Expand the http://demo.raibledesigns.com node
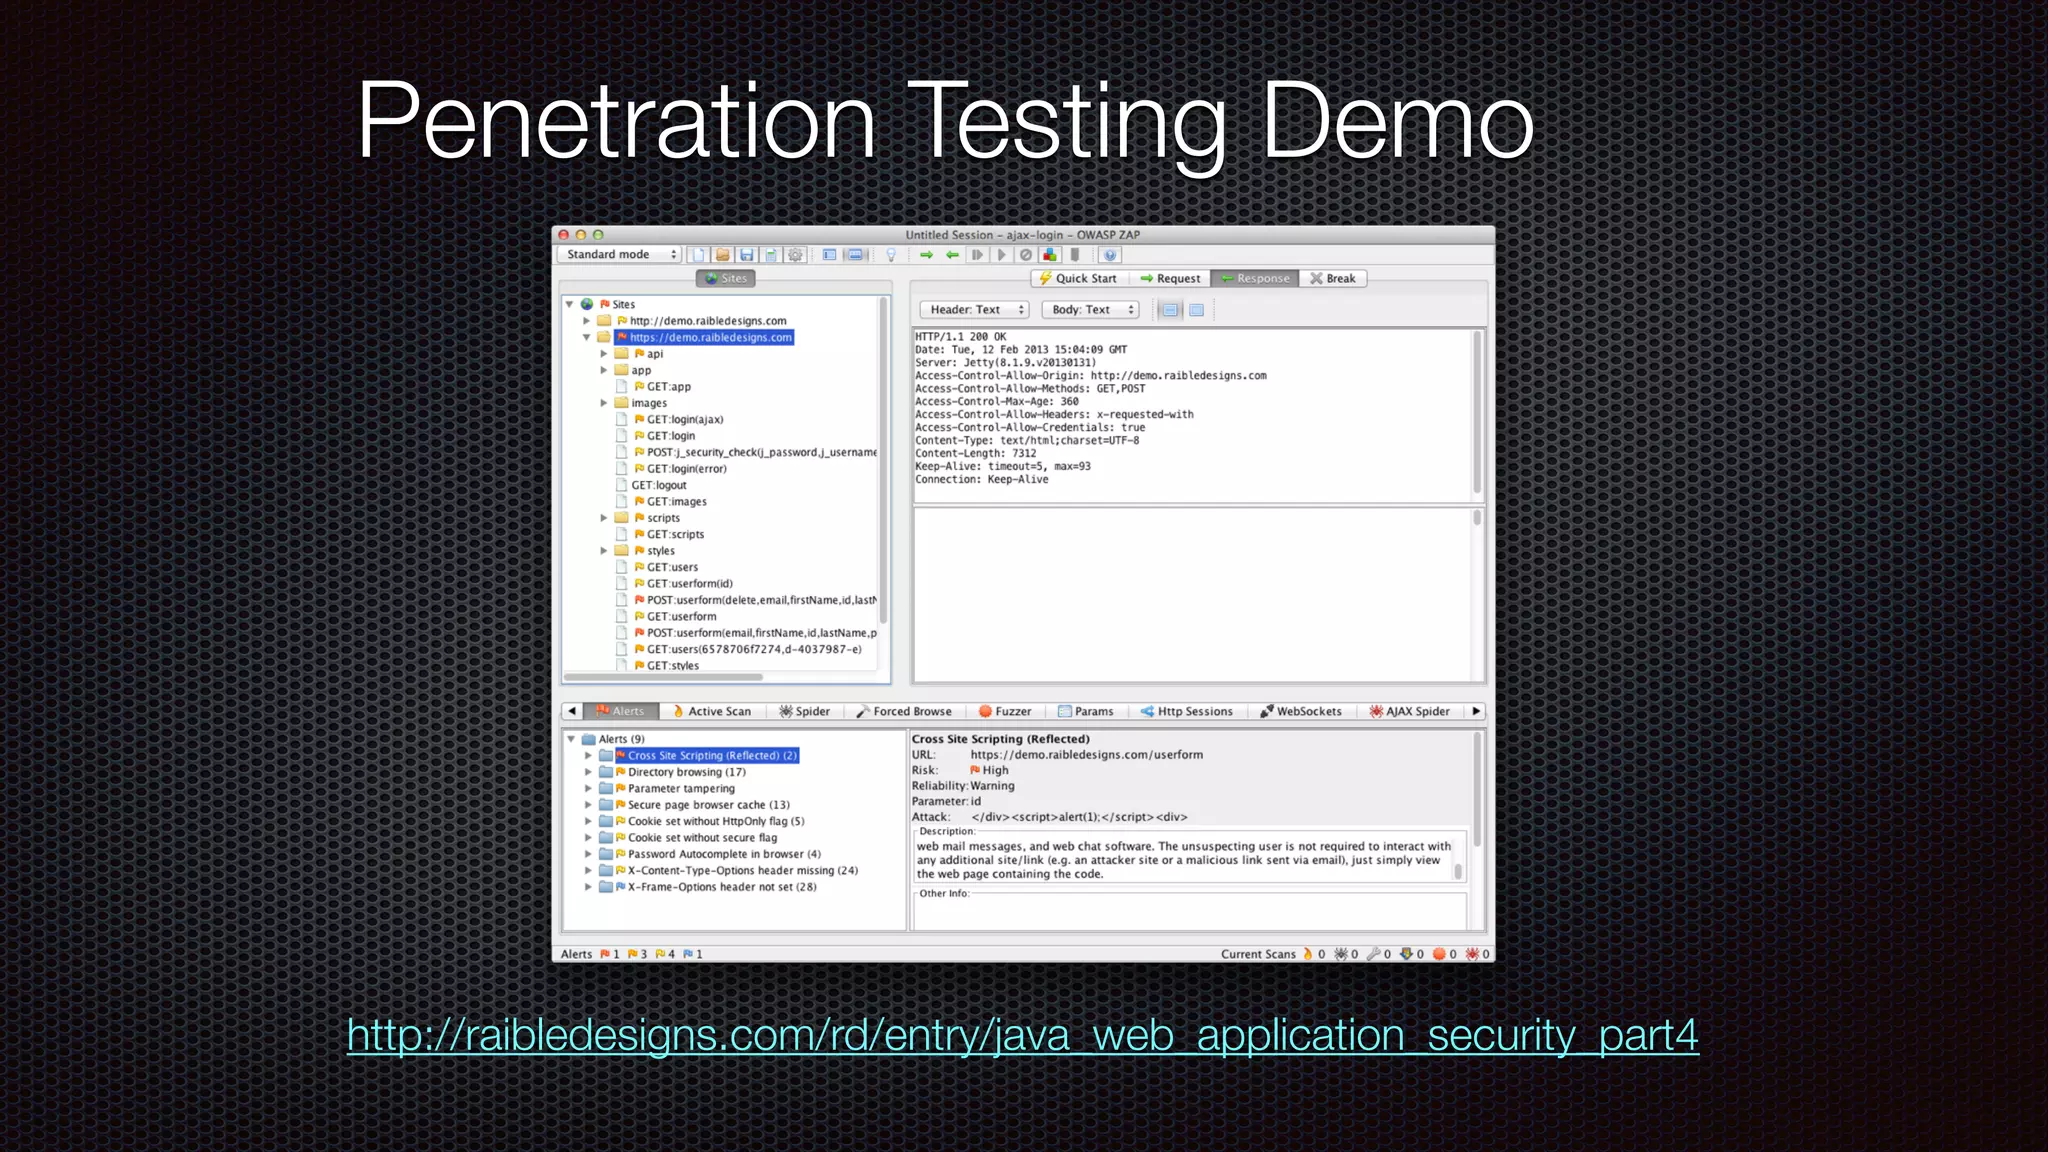Screen dimensions: 2048x1152 coord(587,321)
